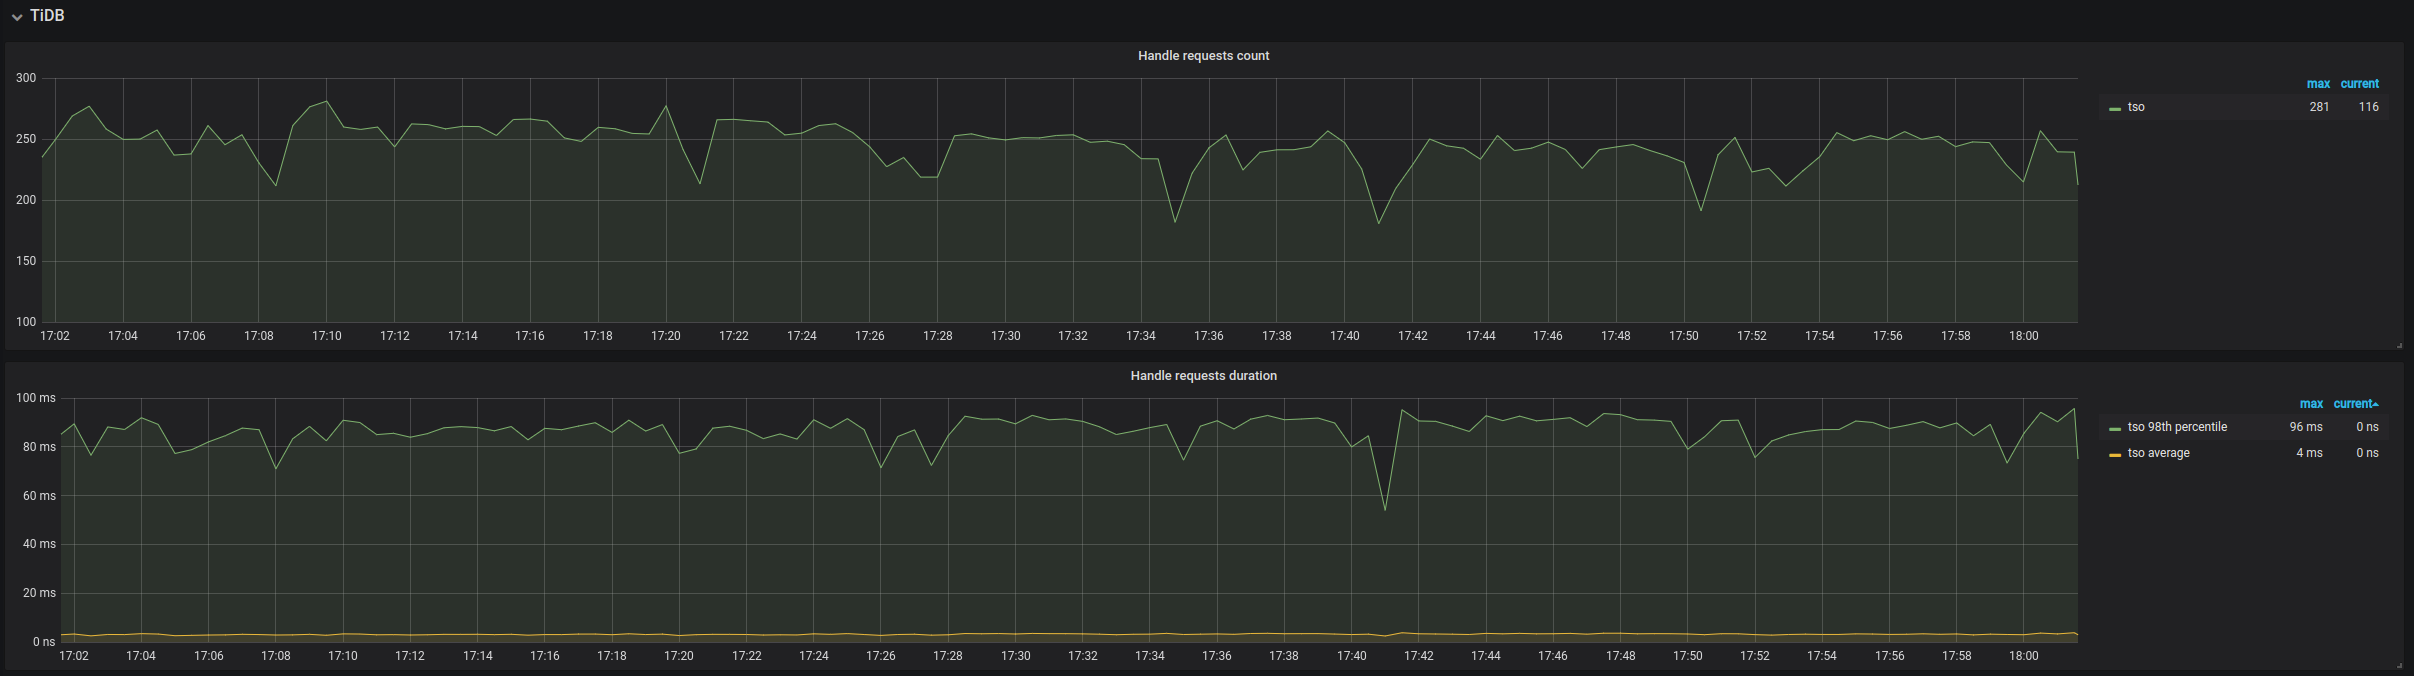
Task: Click the dip near 17:35 on count chart
Action: [x=1175, y=221]
